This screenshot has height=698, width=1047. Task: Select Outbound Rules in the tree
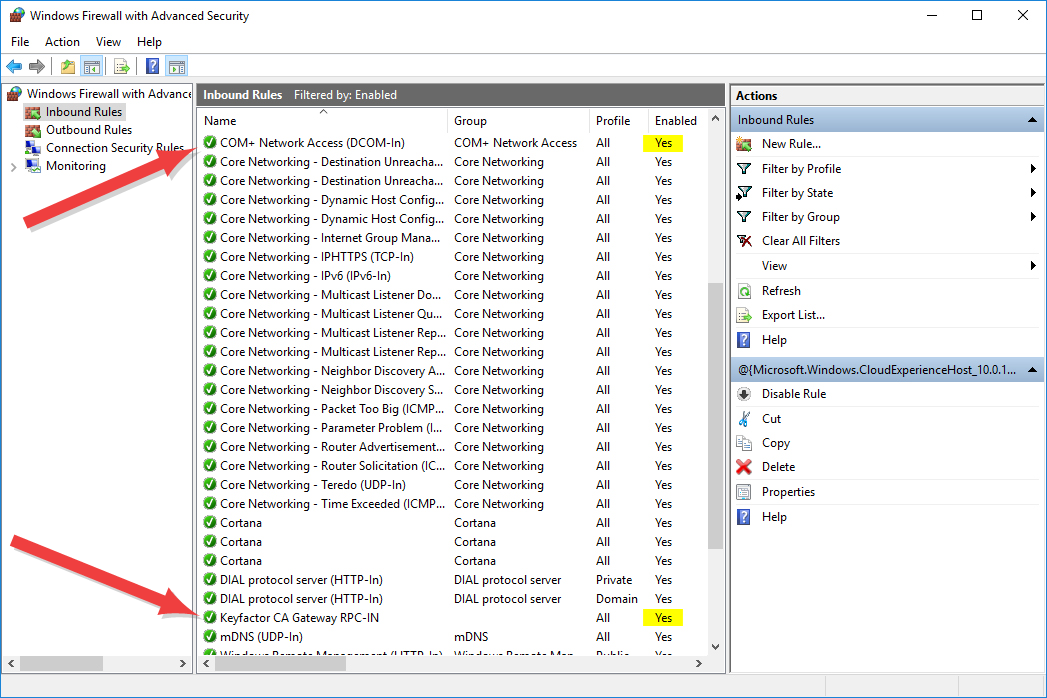tap(89, 130)
